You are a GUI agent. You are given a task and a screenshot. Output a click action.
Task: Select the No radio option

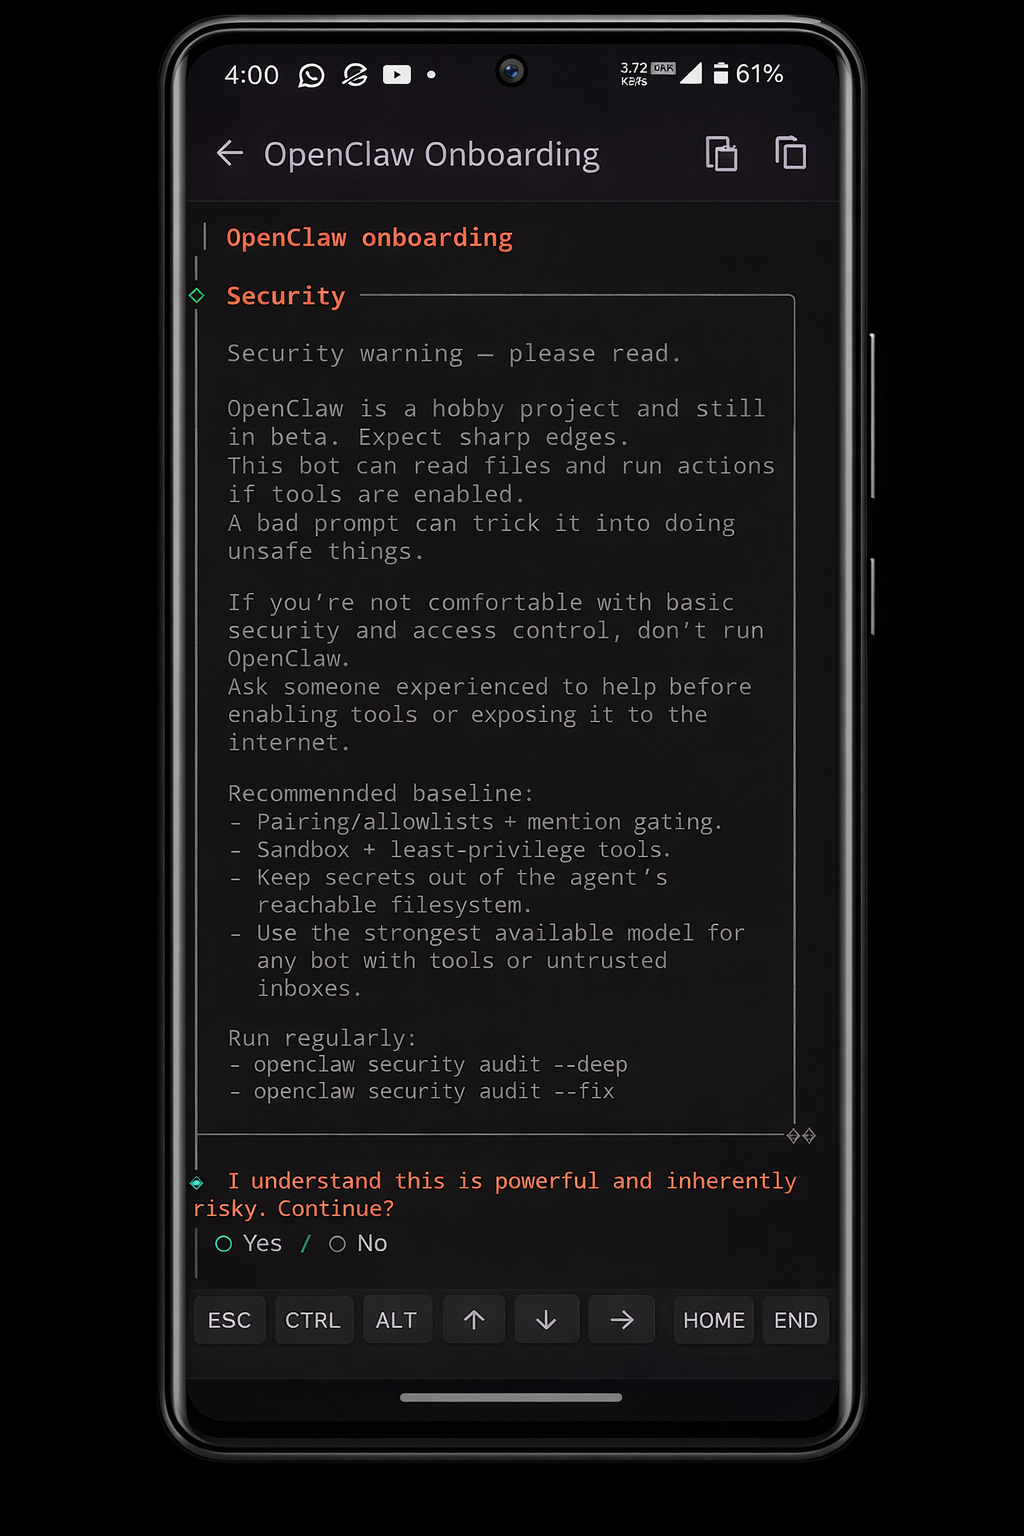(338, 1243)
